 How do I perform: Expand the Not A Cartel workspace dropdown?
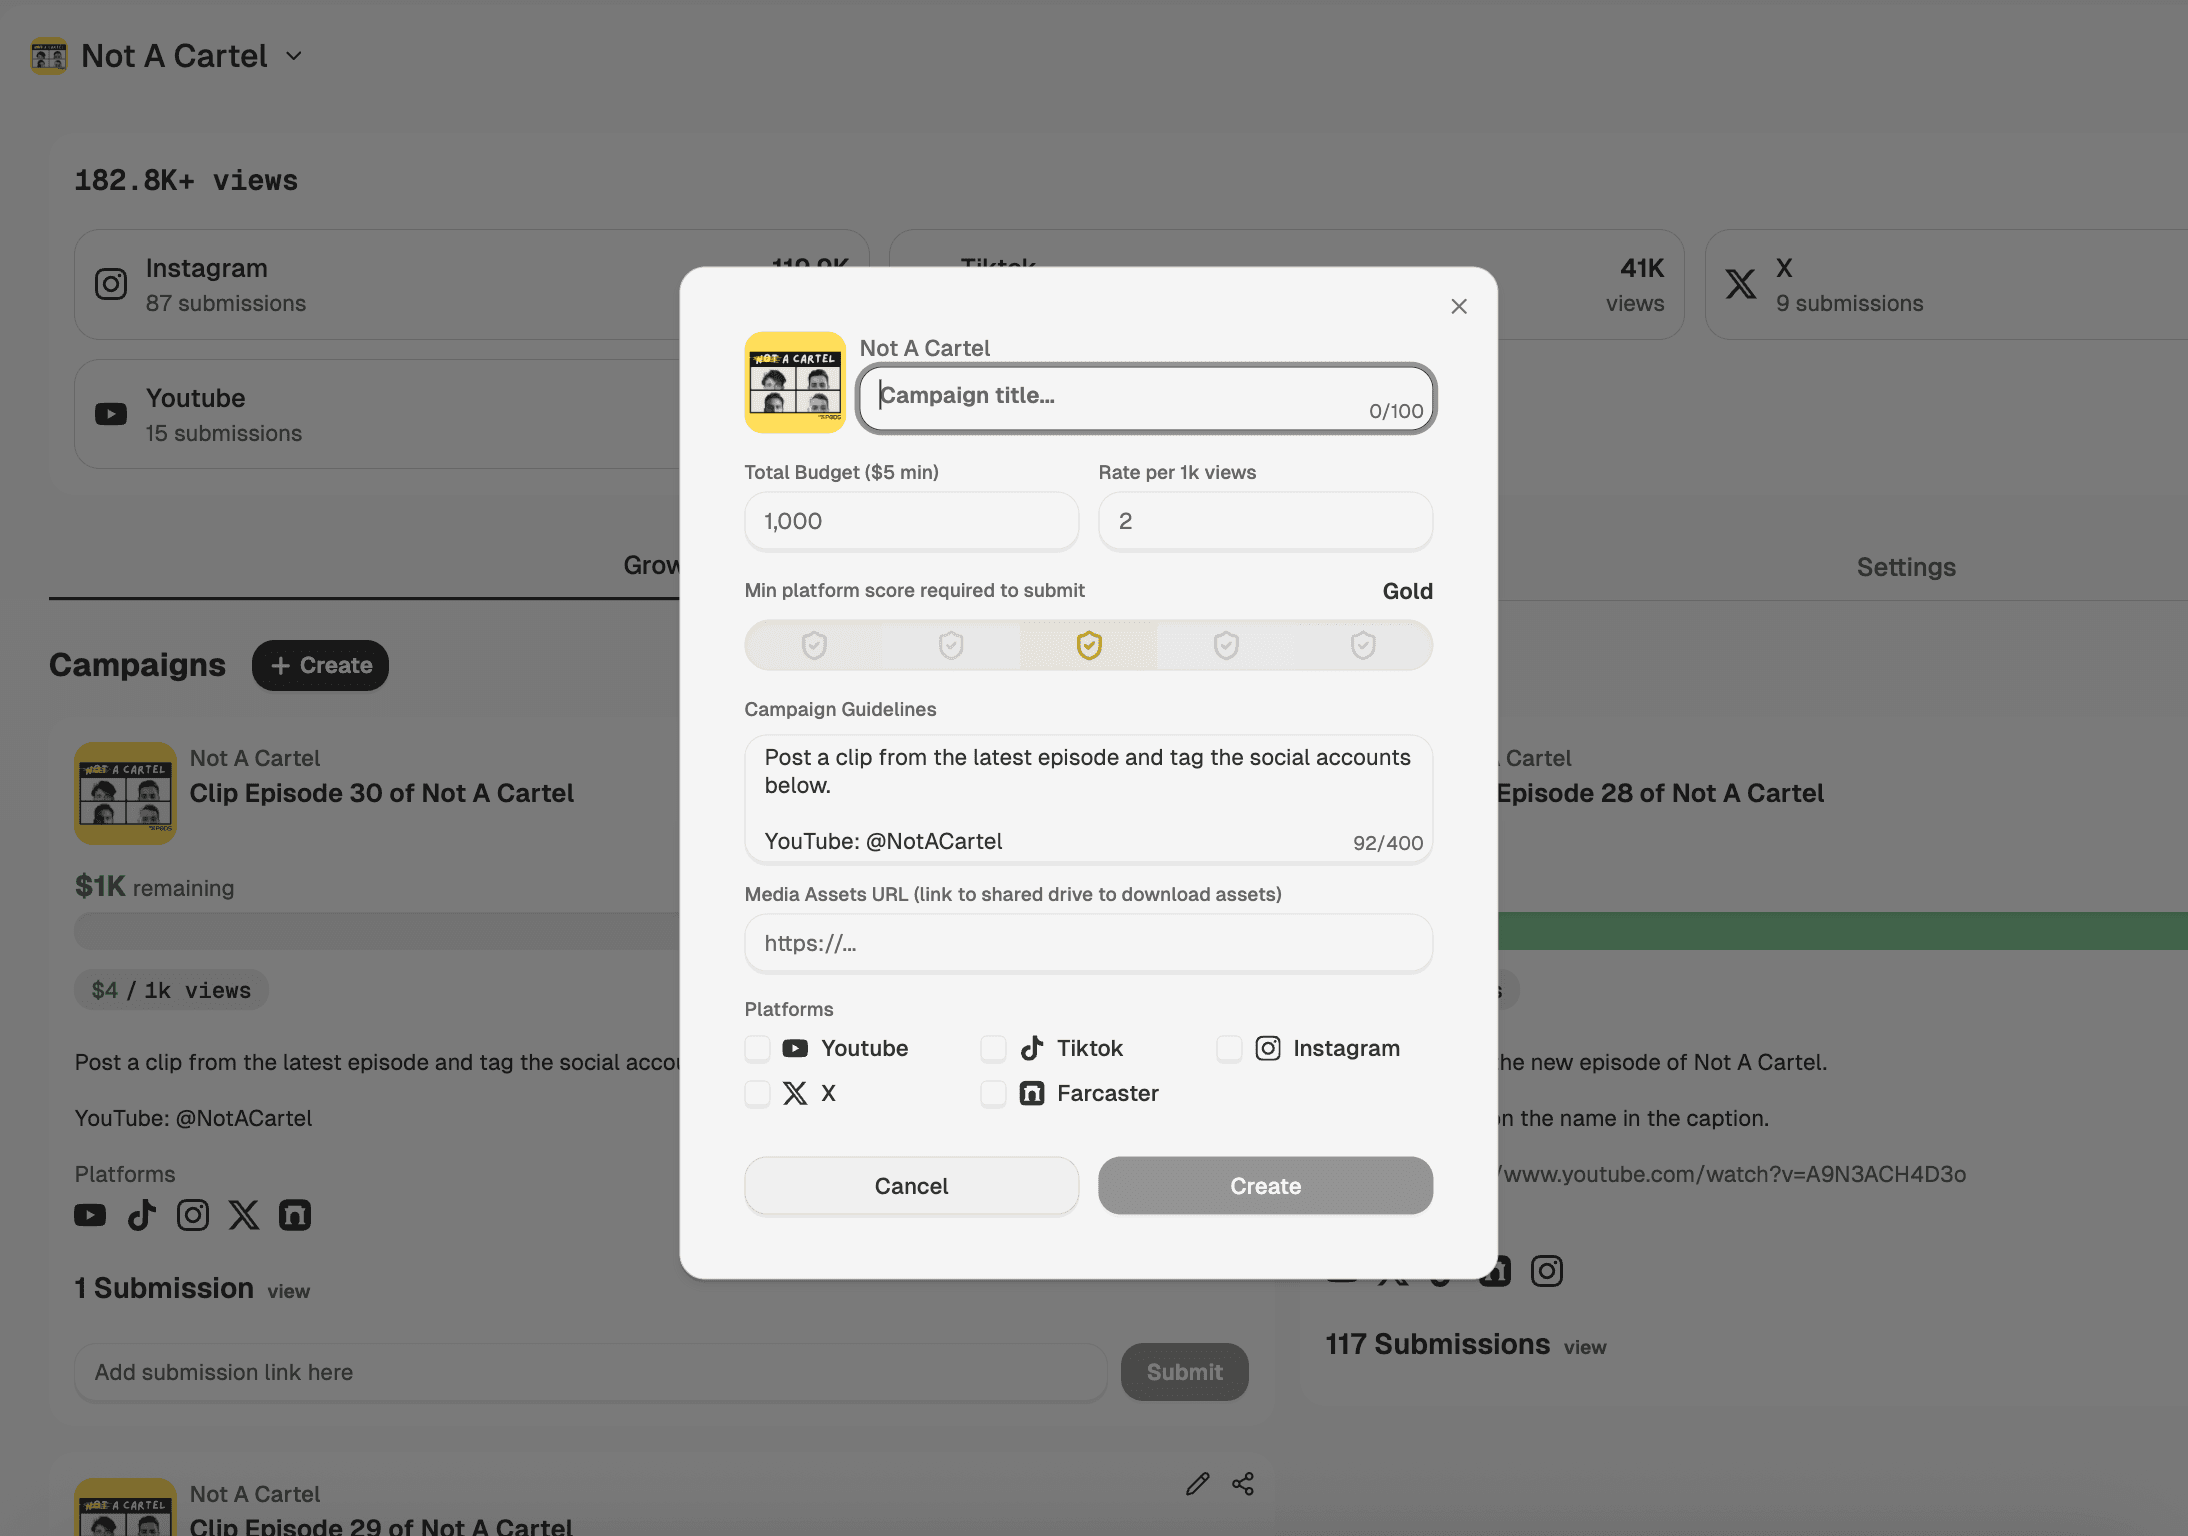[x=294, y=56]
